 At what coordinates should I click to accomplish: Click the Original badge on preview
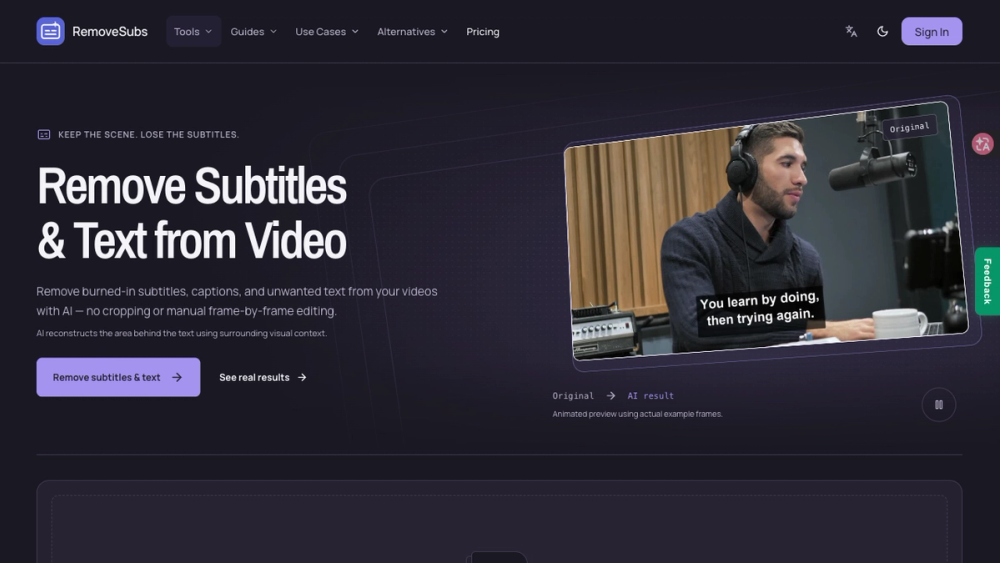click(909, 128)
